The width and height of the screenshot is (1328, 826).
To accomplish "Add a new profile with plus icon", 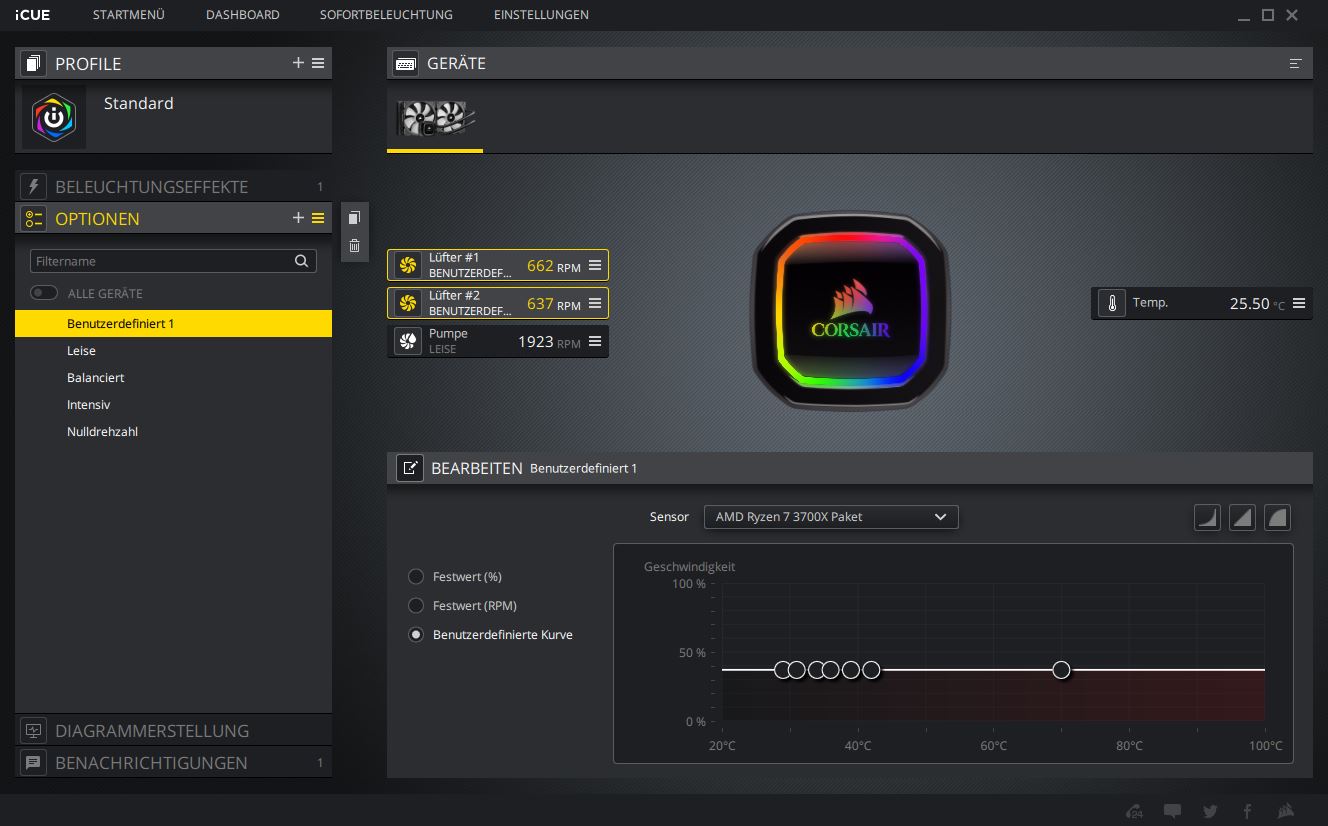I will pos(298,63).
